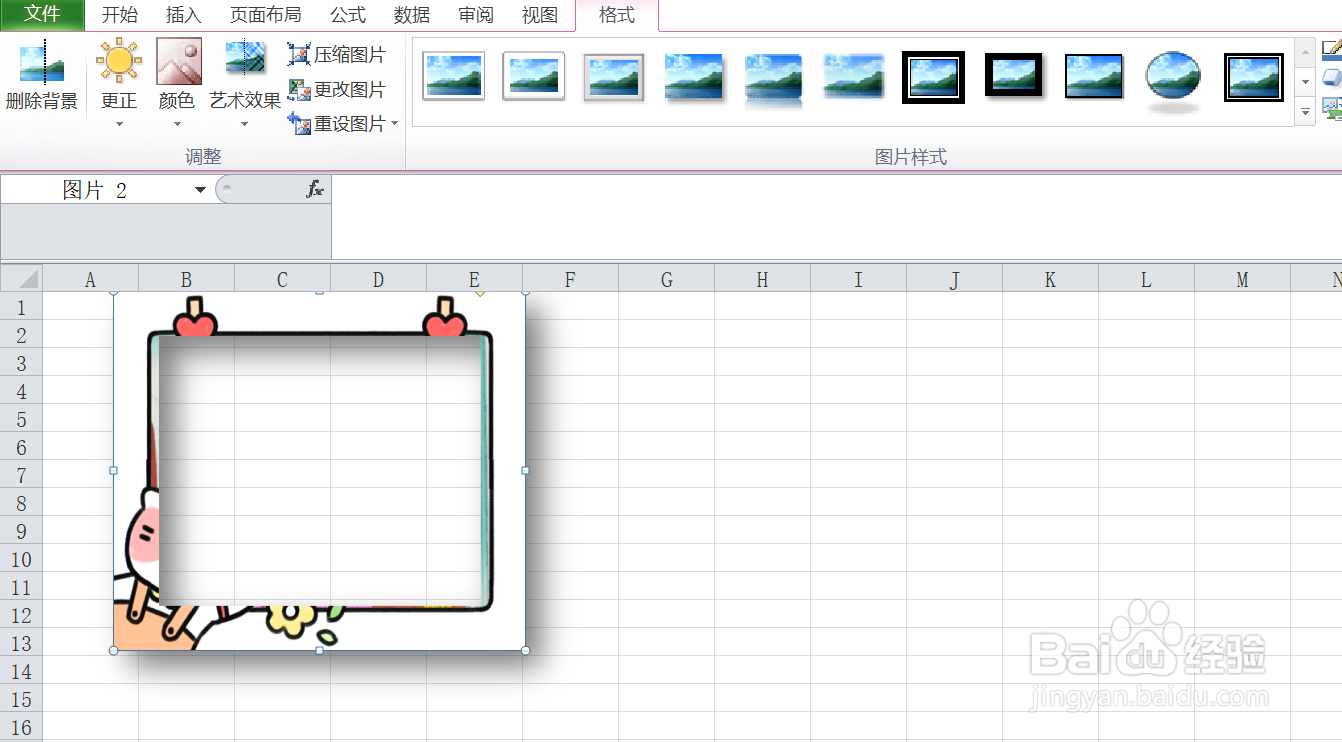Select row 10 header

[x=21, y=559]
